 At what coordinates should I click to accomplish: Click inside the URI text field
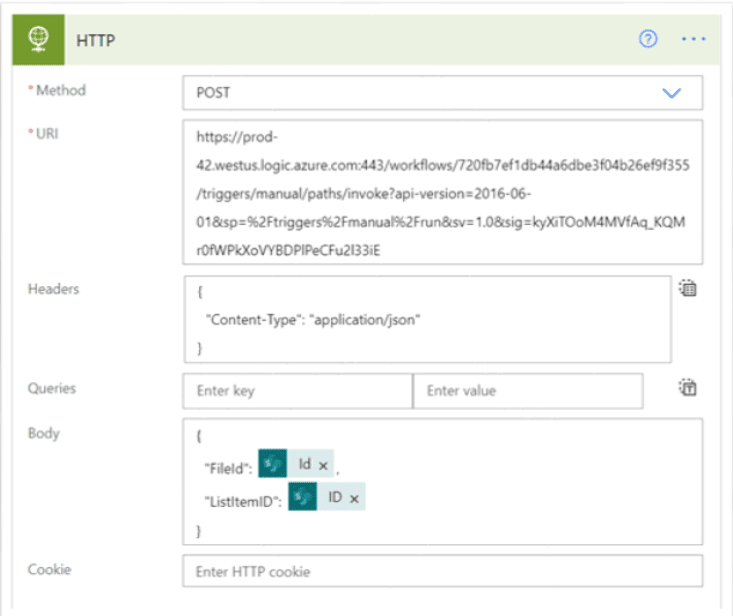[442, 191]
